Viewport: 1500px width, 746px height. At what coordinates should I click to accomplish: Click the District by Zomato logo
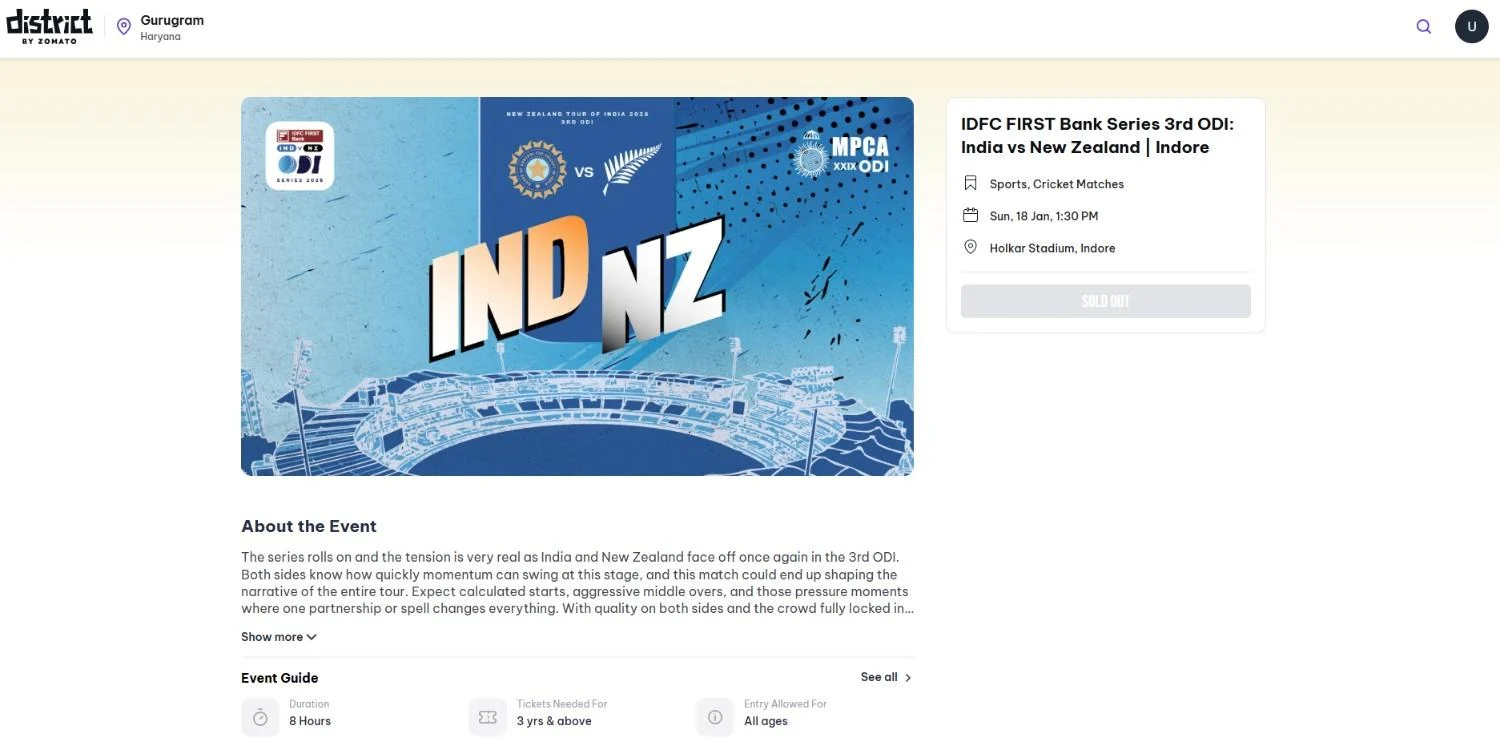point(49,24)
